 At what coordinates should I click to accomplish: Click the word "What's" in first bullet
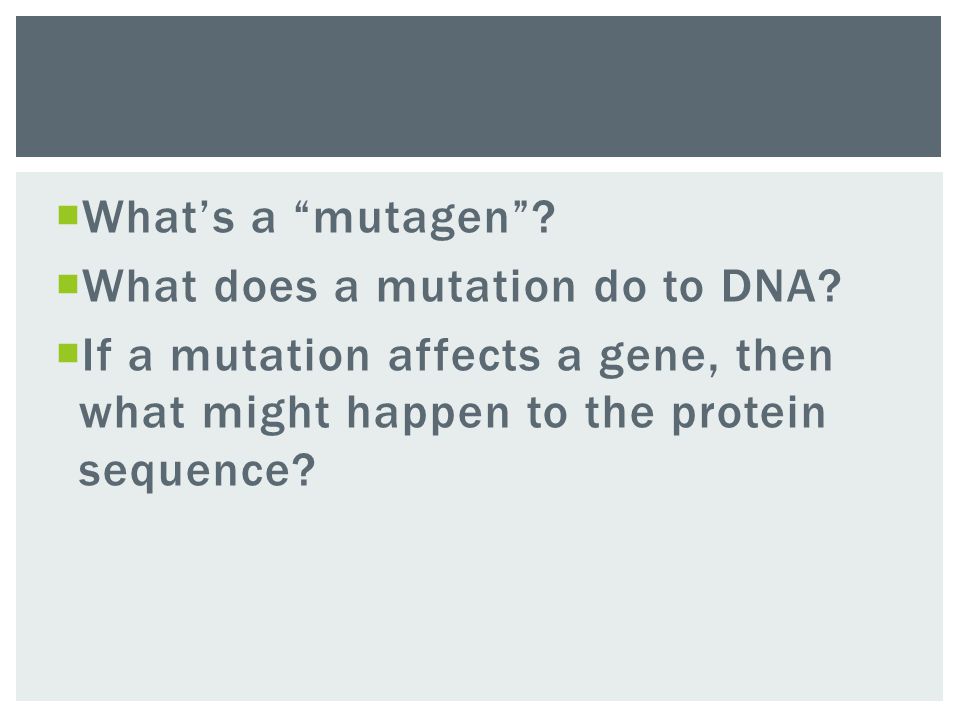pos(159,217)
